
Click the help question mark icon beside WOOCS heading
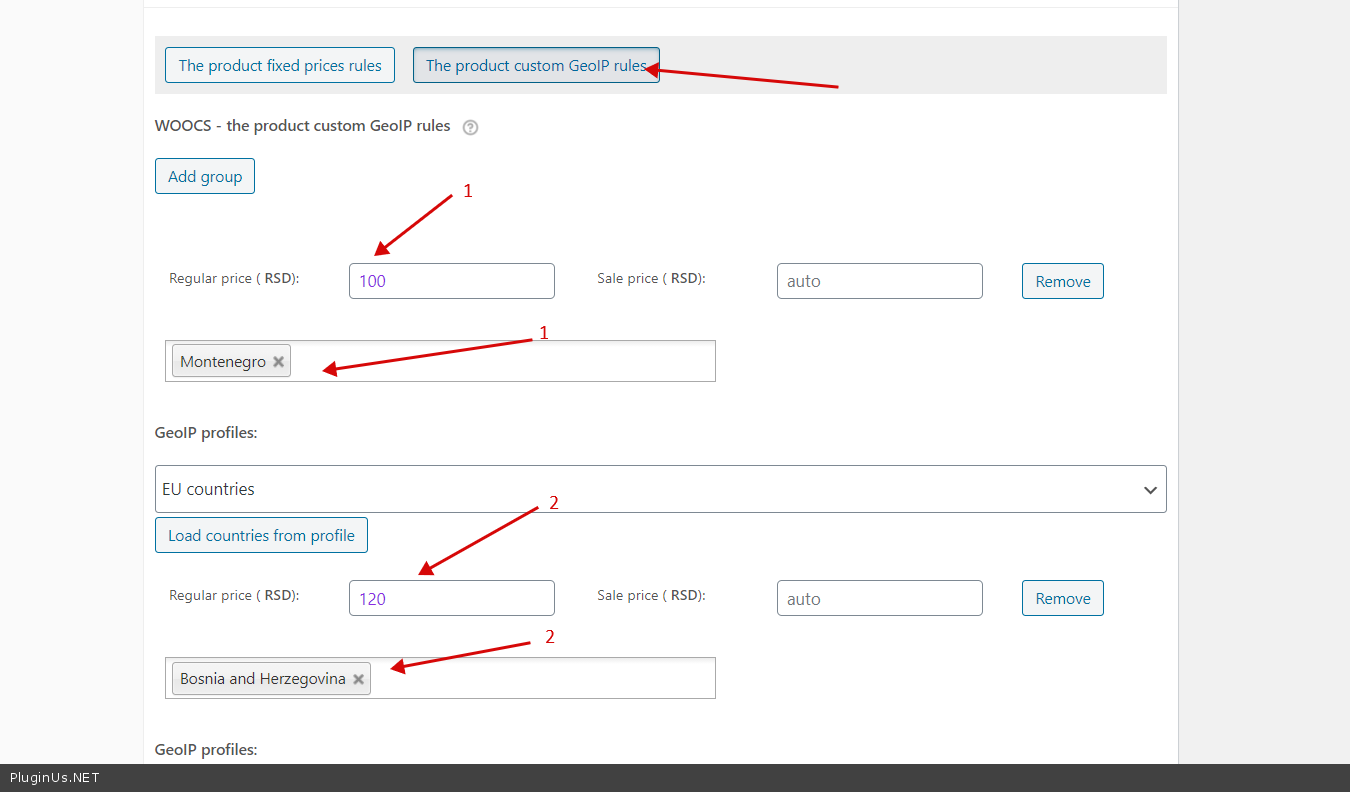click(x=471, y=127)
